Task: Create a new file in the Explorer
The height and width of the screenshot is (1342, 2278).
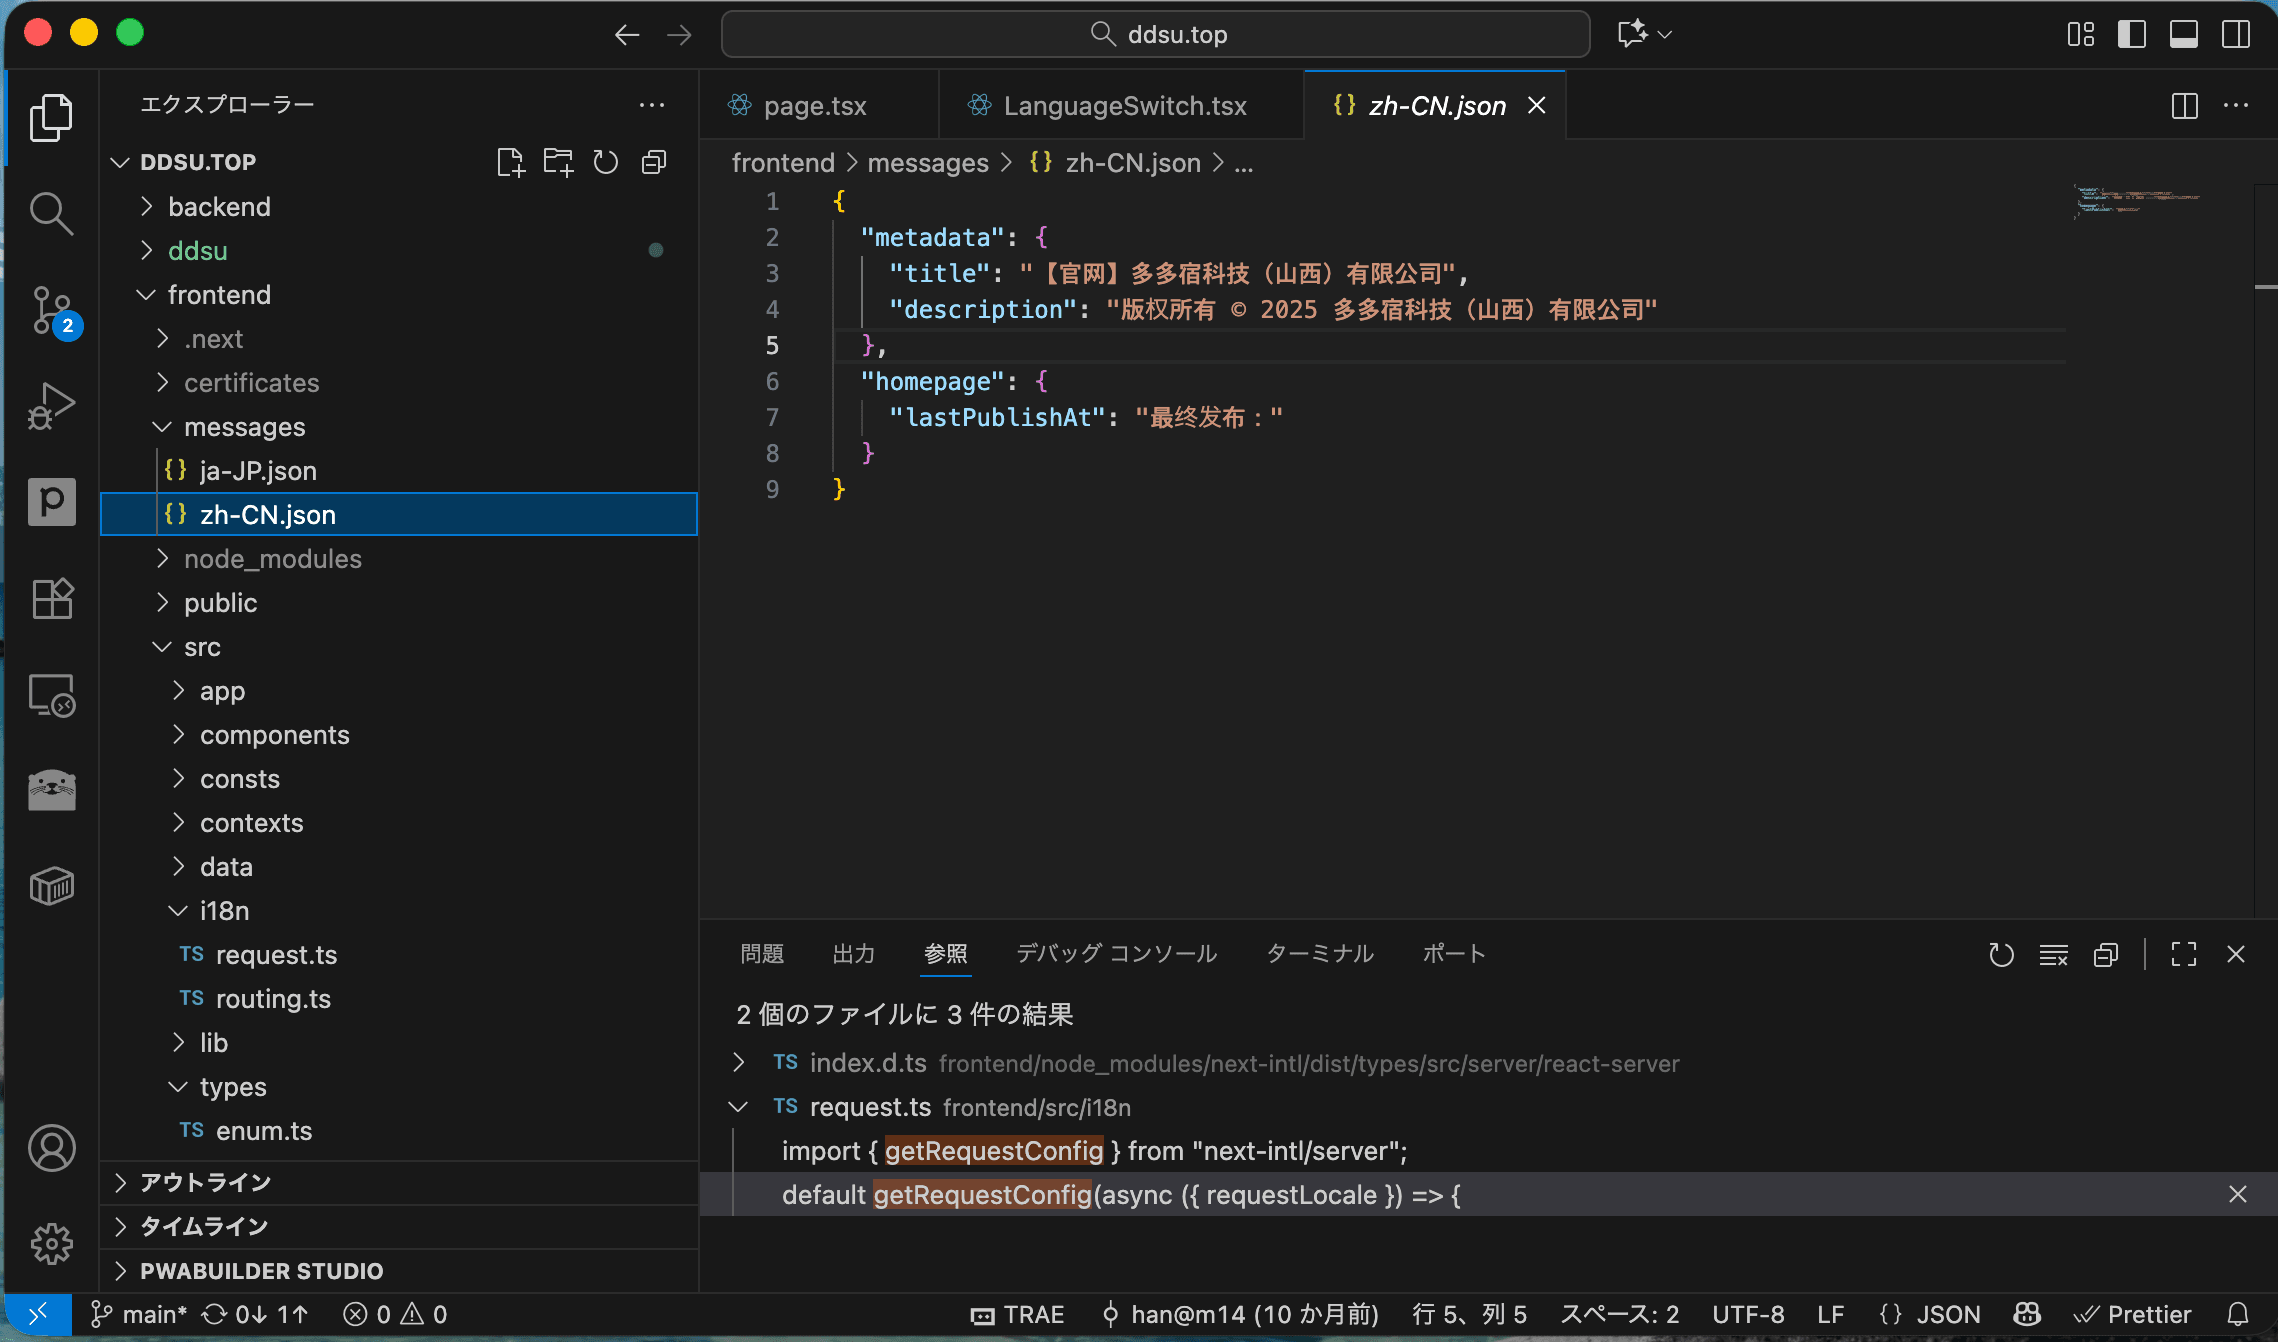Action: 511,161
